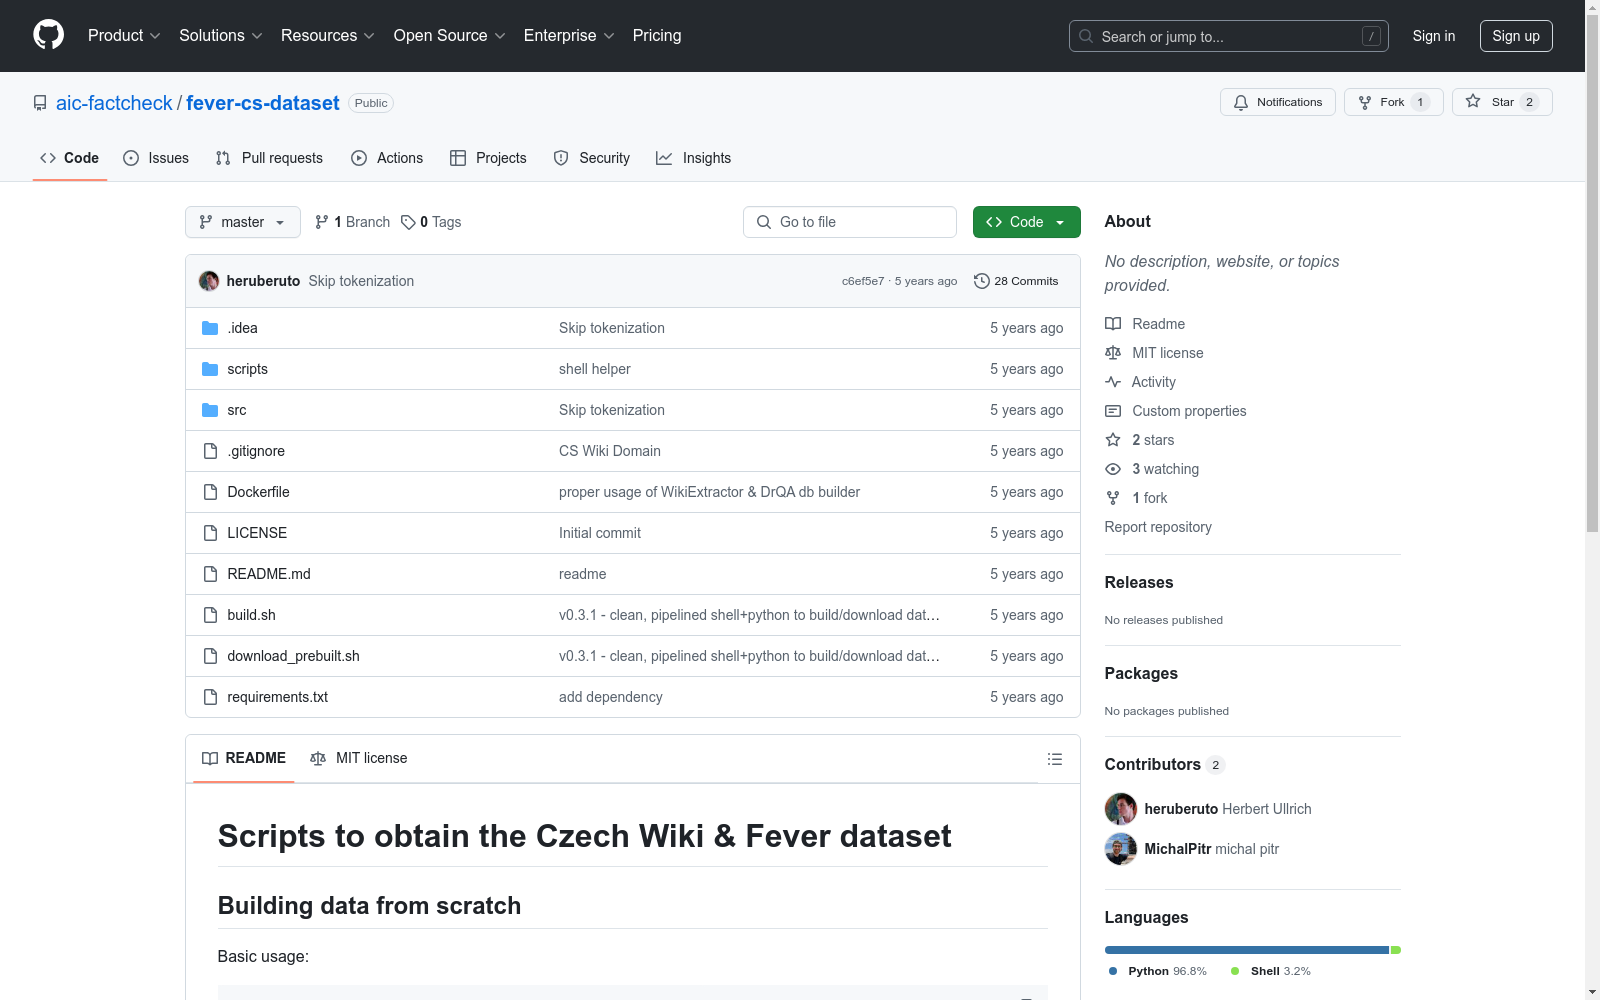Screen dimensions: 1600x1000
Task: Open the Issues tab
Action: click(156, 158)
